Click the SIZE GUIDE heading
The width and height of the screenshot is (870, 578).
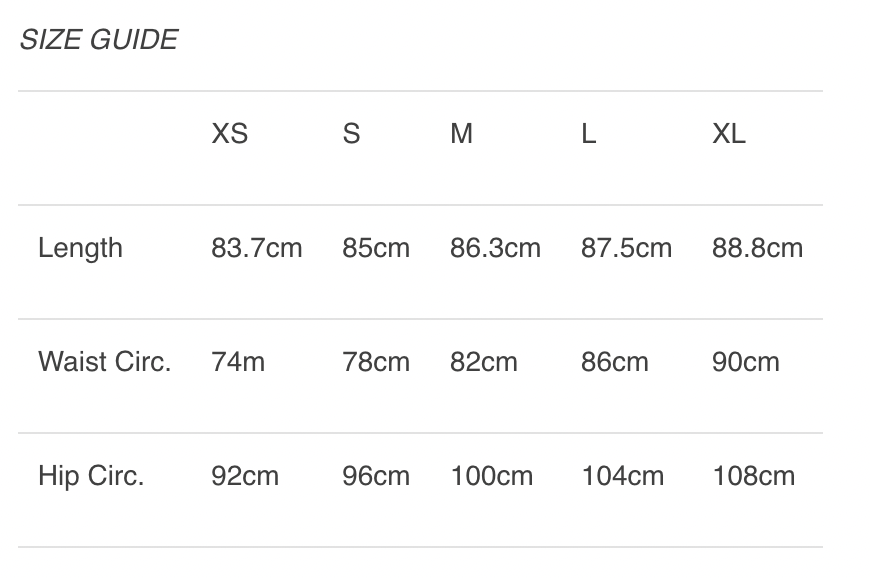[x=99, y=40]
